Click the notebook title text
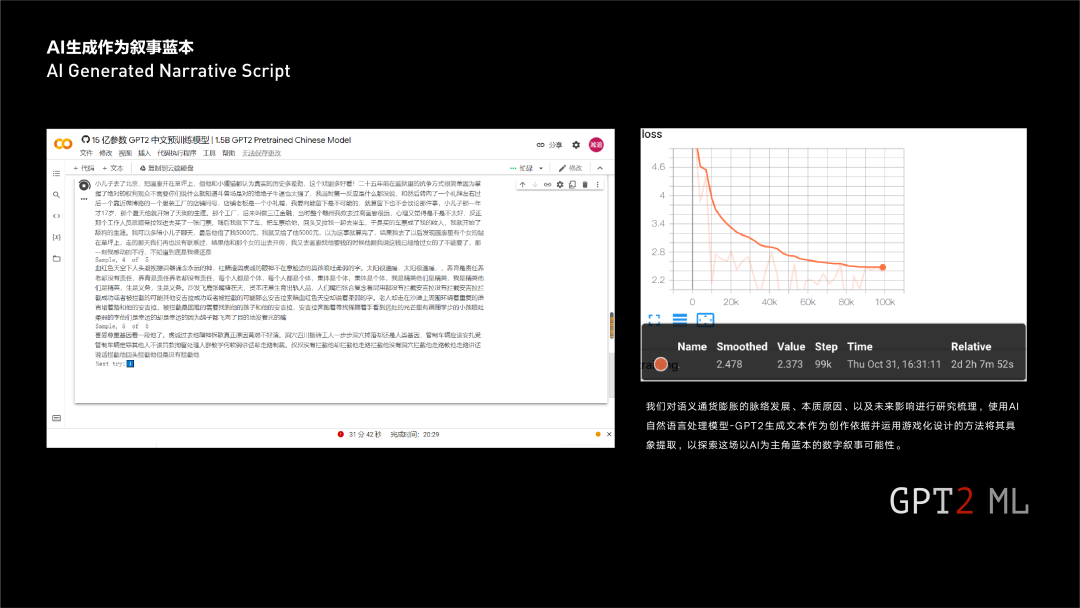Screen dimensions: 1080x608 [x=221, y=140]
